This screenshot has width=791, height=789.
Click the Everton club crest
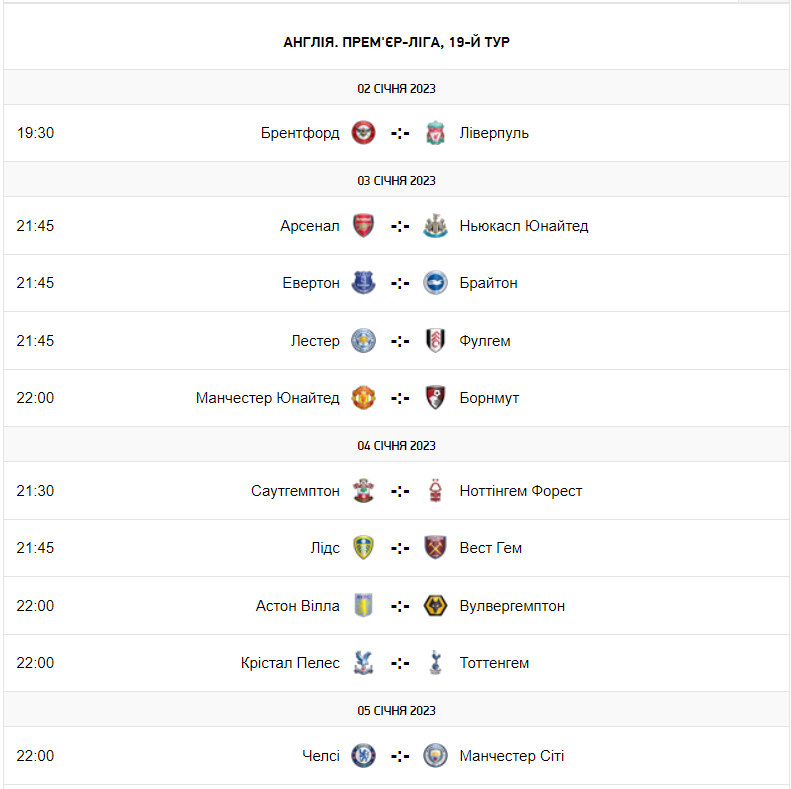click(x=363, y=283)
